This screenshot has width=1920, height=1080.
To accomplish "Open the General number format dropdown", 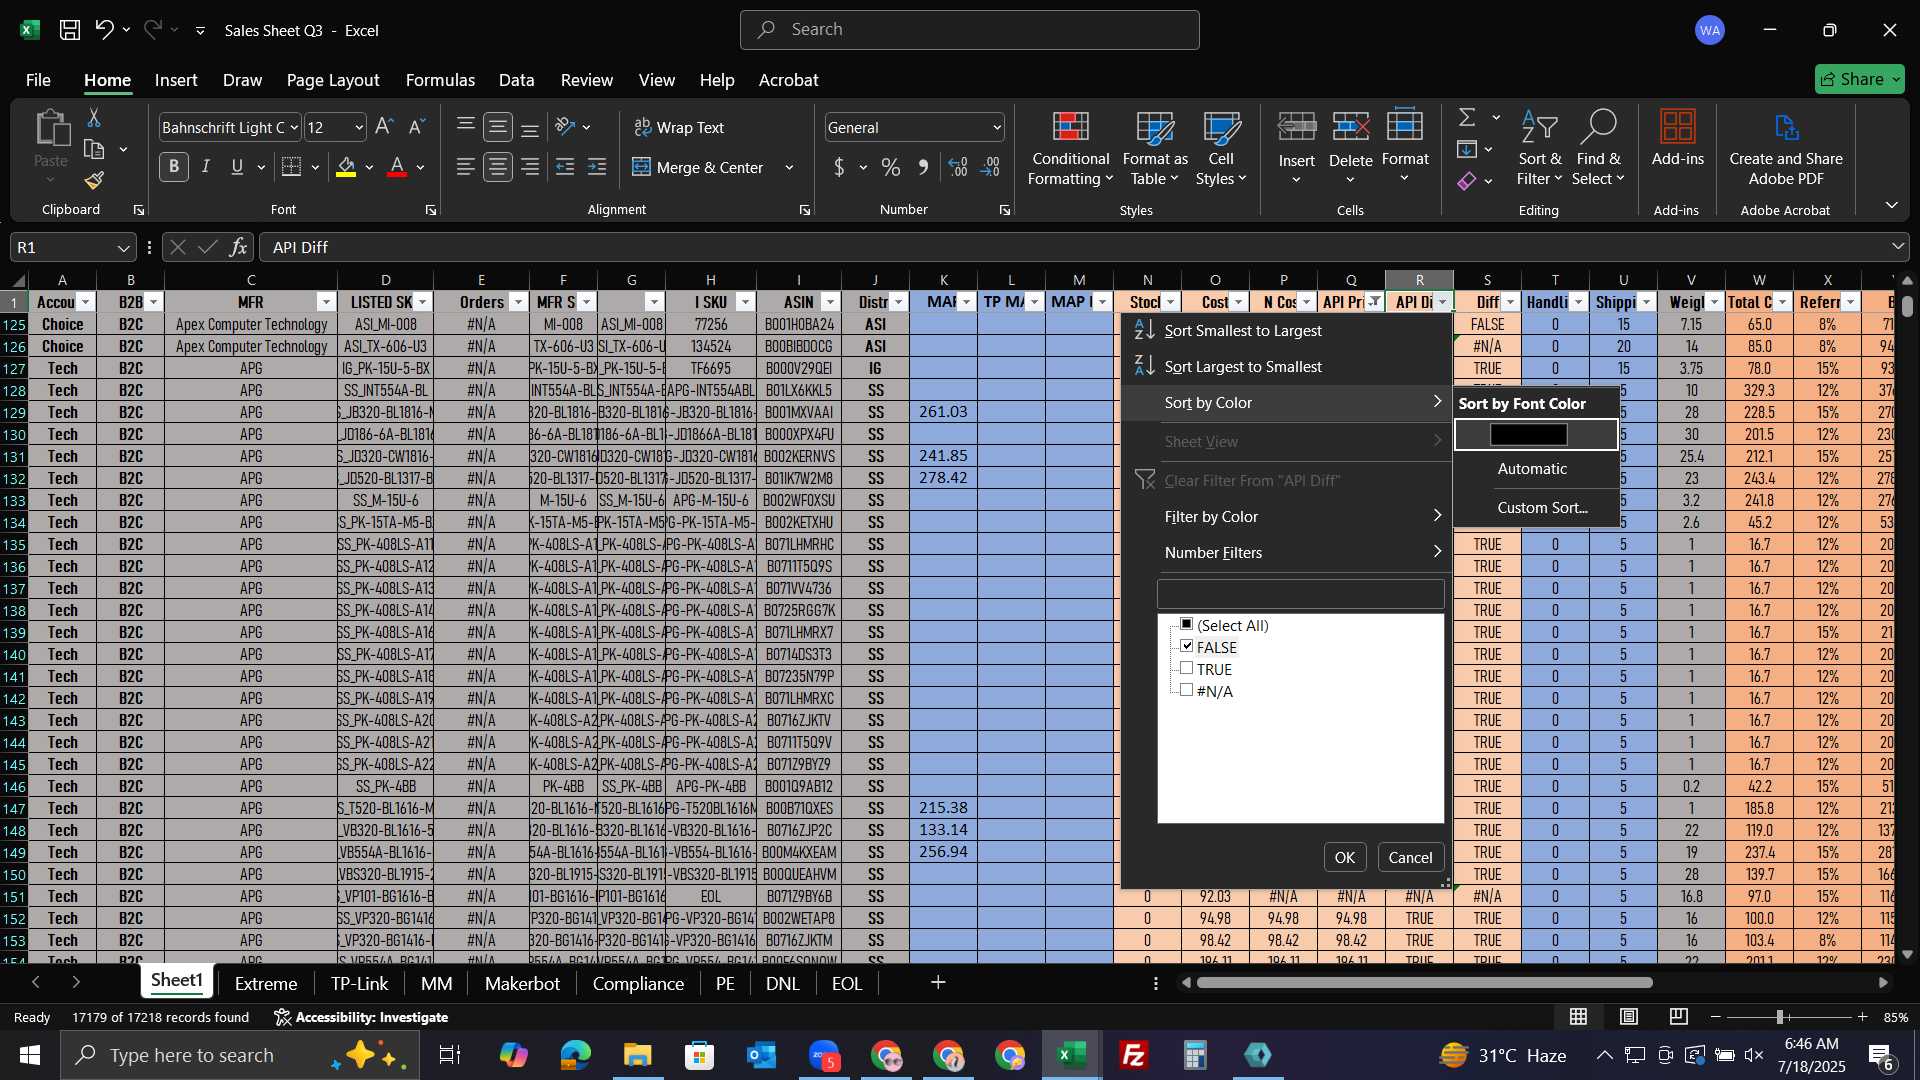I will click(x=997, y=127).
